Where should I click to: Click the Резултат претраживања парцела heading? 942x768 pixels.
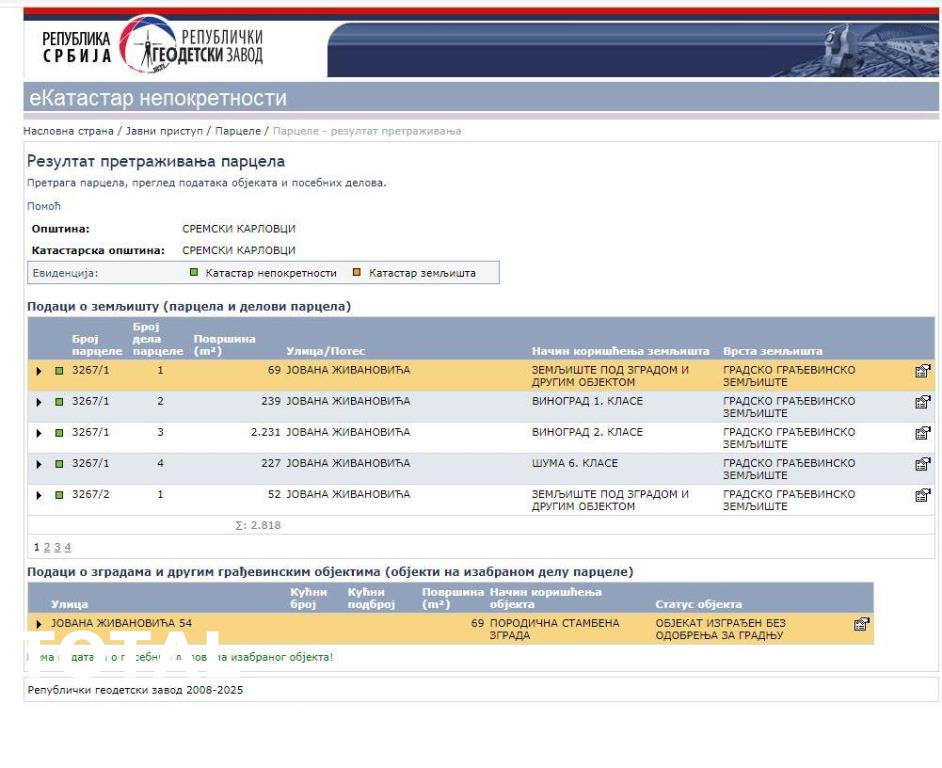tap(156, 162)
